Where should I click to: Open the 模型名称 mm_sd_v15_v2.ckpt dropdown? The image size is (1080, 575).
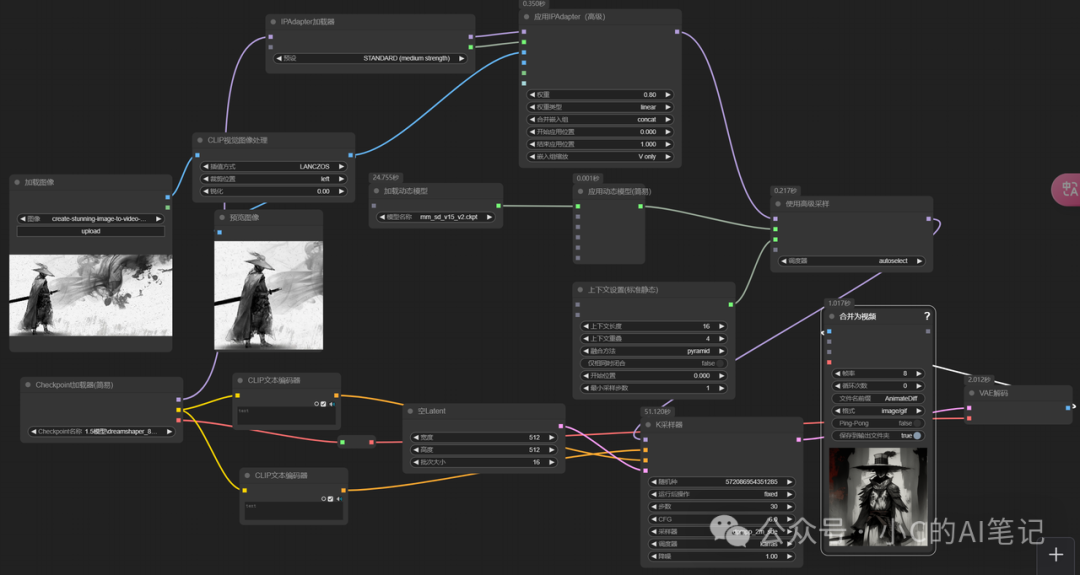pos(436,217)
